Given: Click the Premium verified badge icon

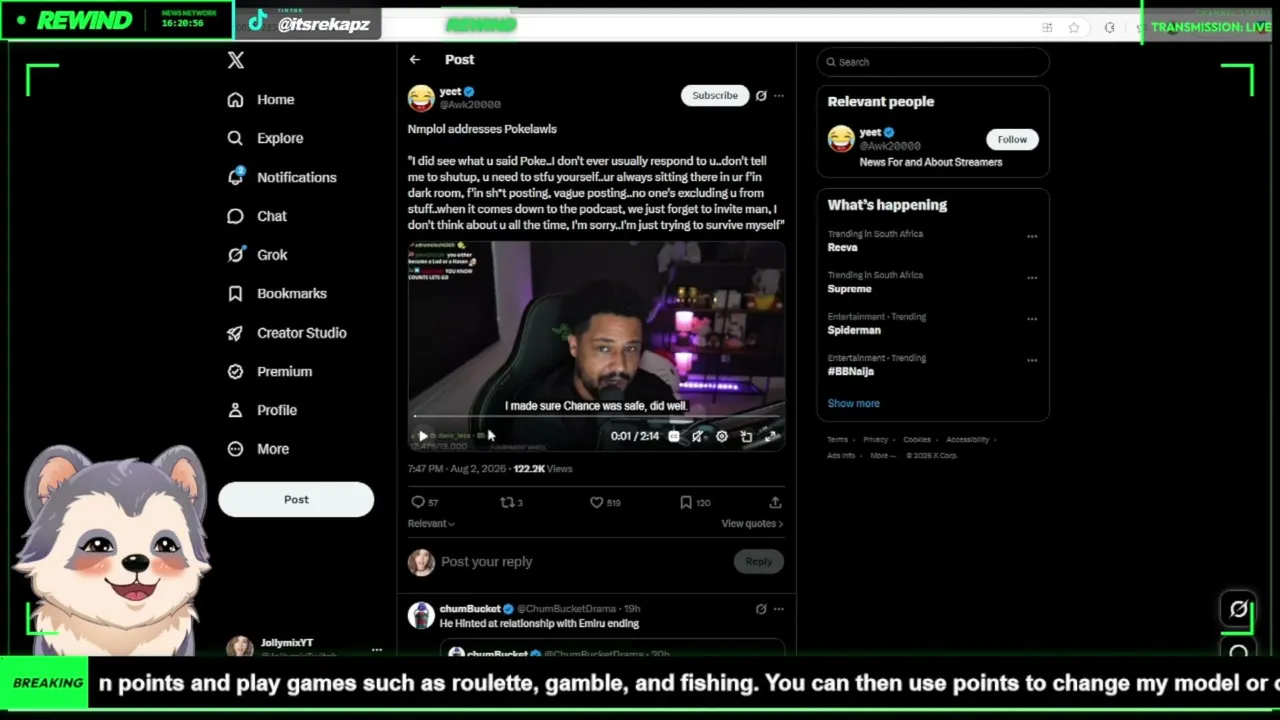Looking at the screenshot, I should tap(235, 371).
